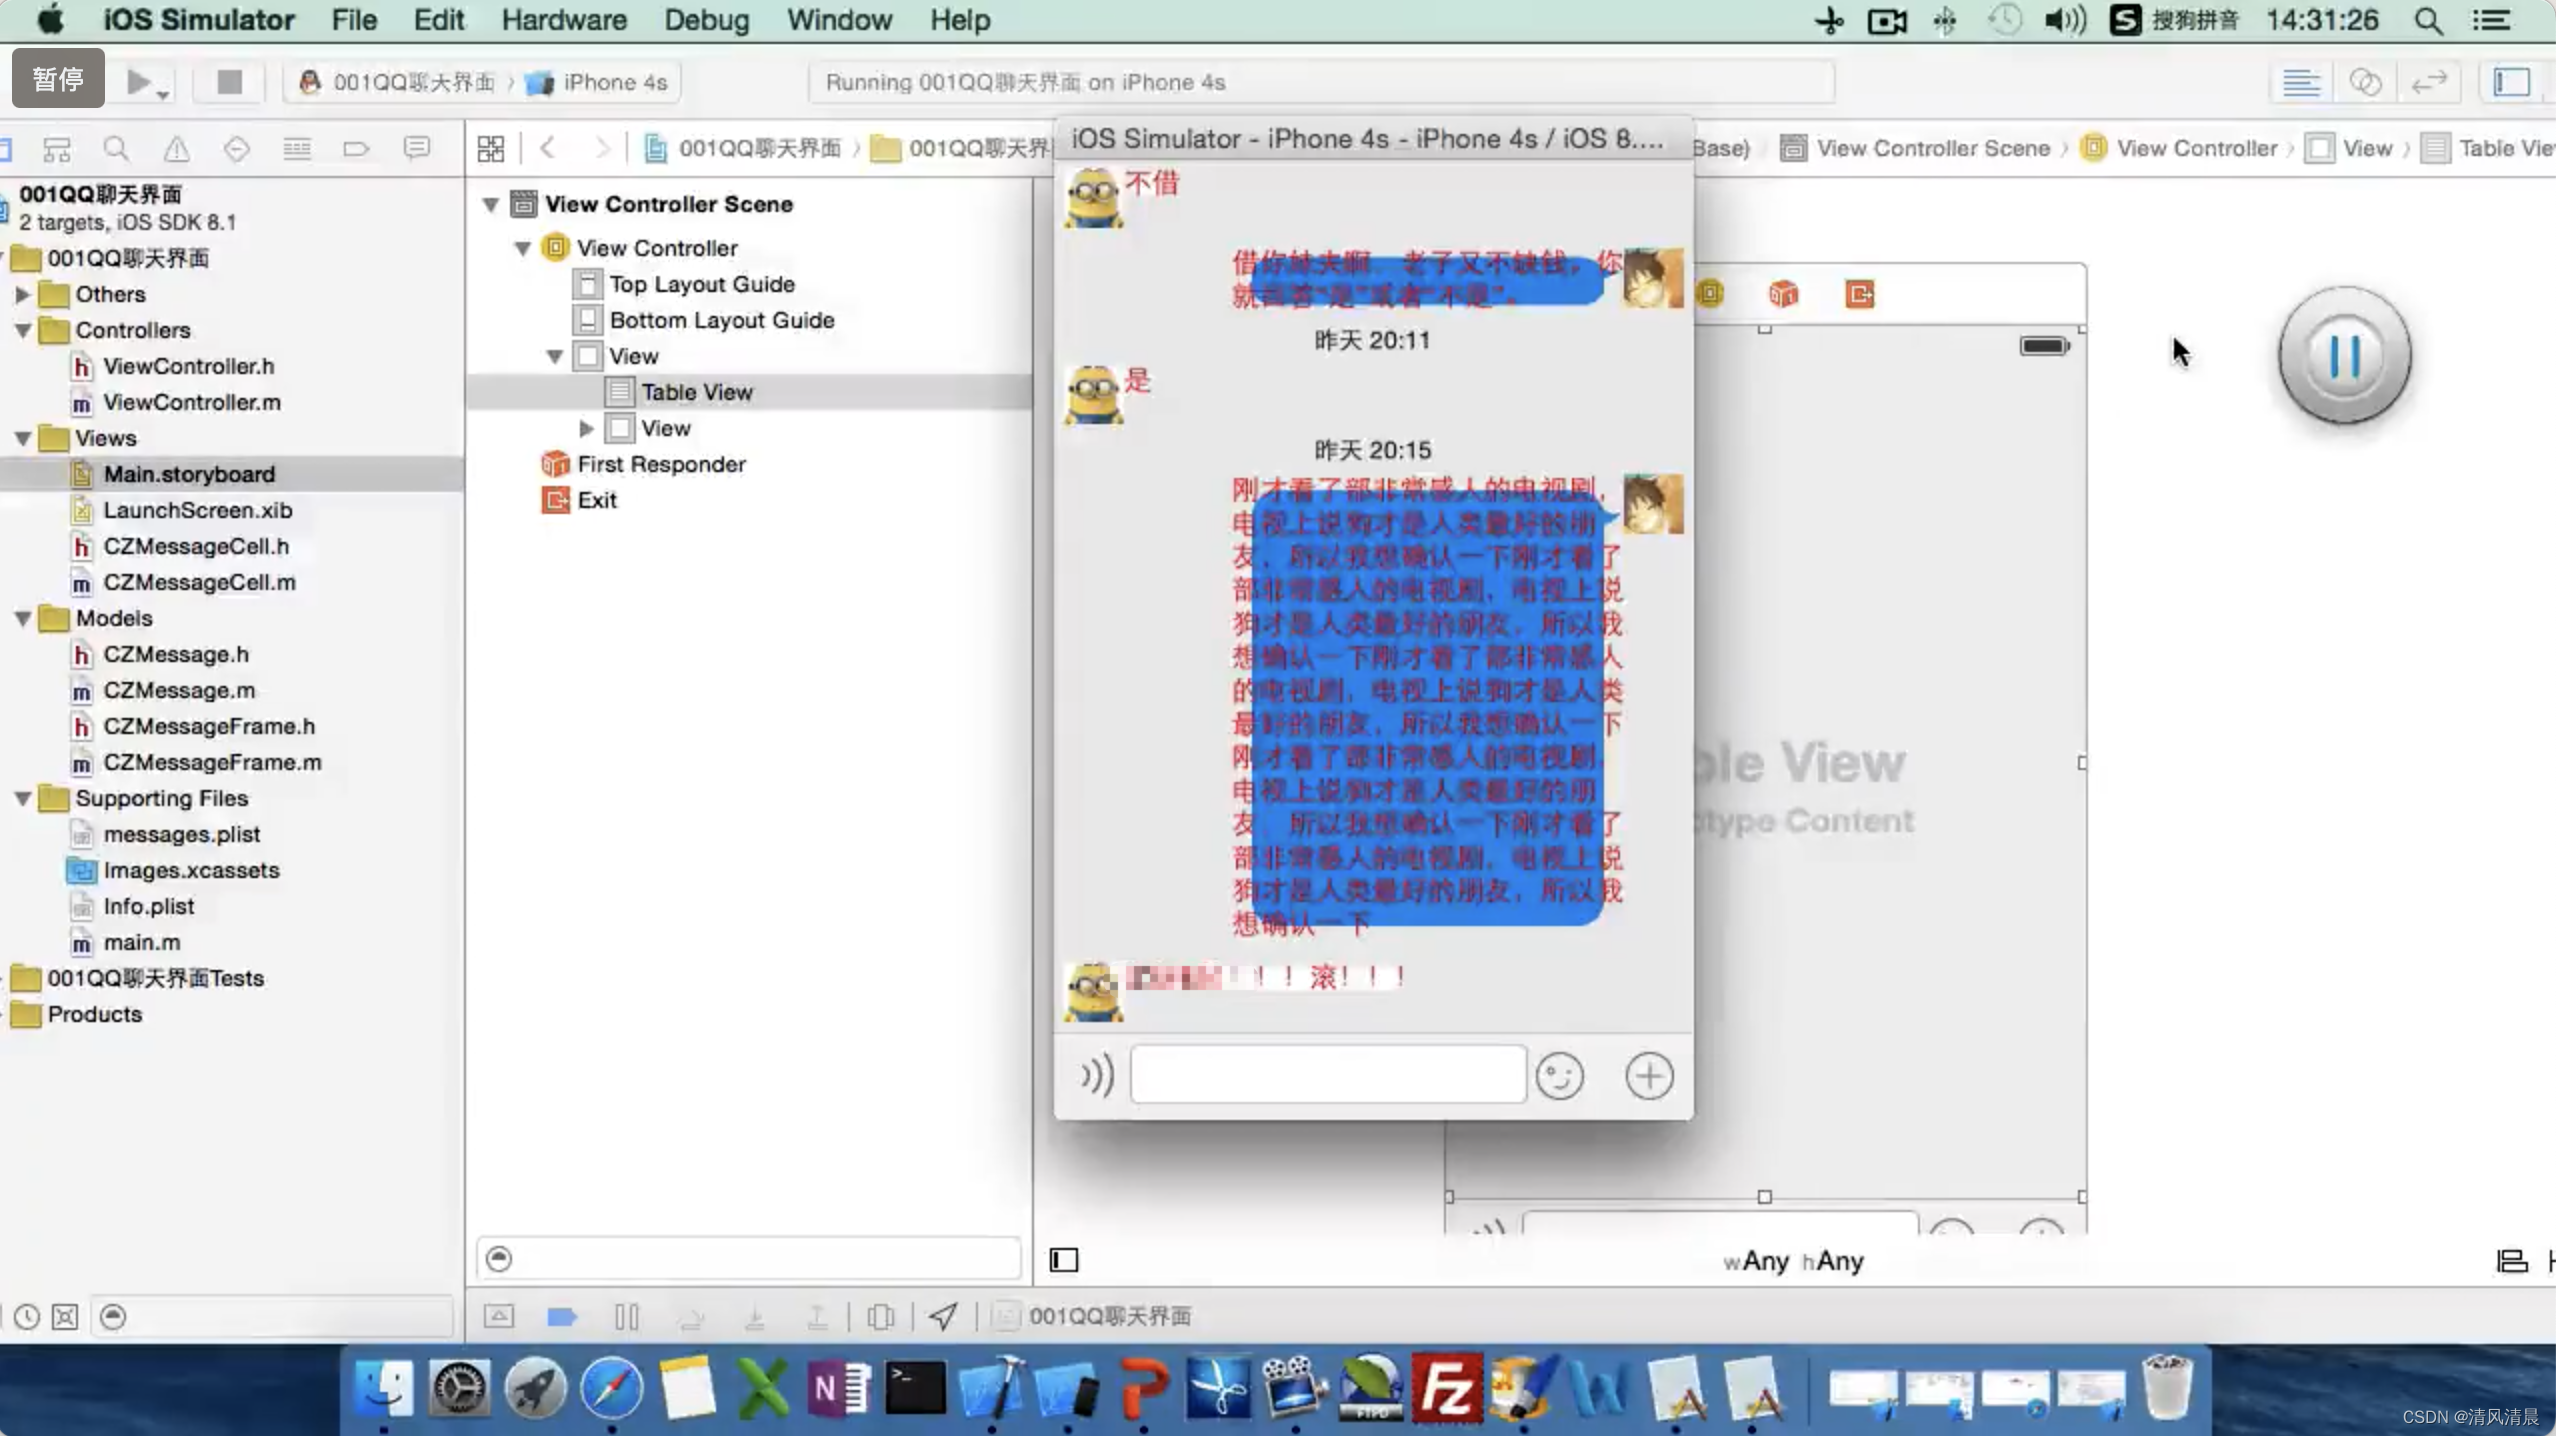
Task: Toggle the navigator panel visibility
Action: tap(2511, 82)
